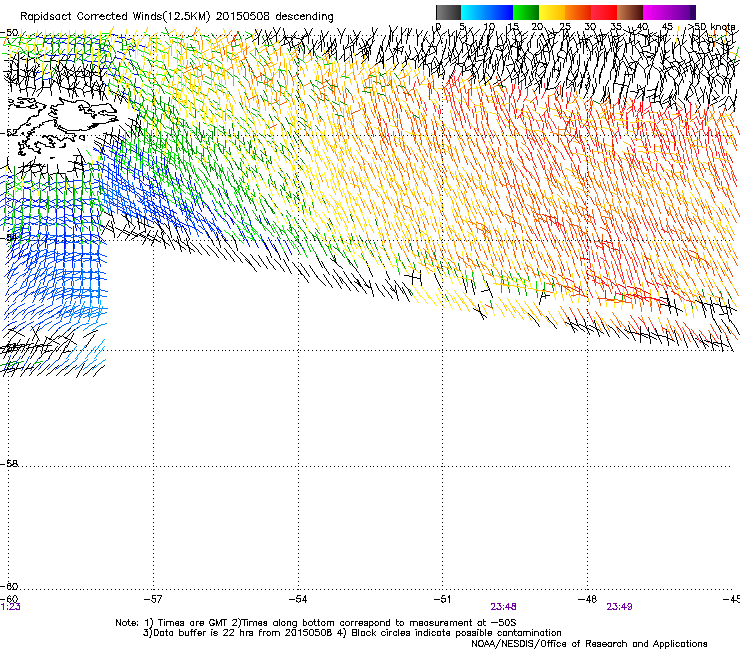Click the gray 0-5 knots legend swatch

click(x=448, y=12)
